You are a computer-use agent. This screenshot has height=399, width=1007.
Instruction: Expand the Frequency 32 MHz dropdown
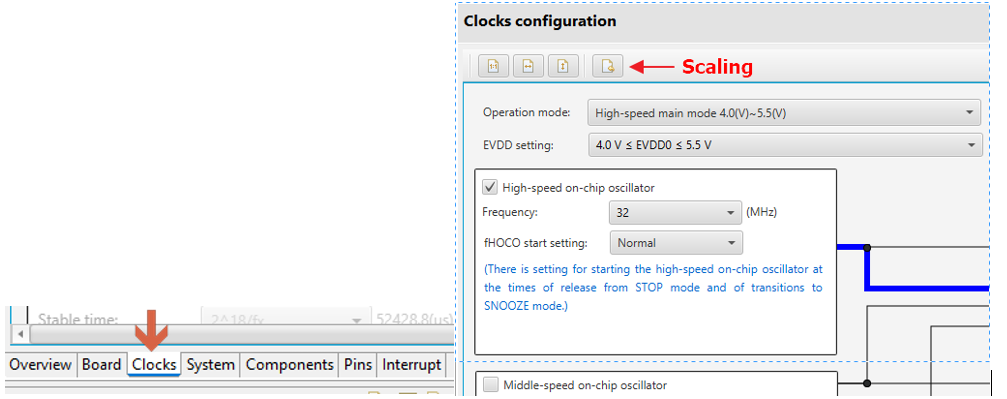675,212
